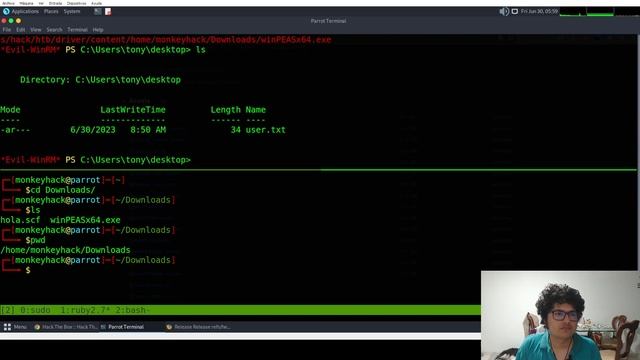Open the Applications menu
The width and height of the screenshot is (640, 360).
[25, 11]
